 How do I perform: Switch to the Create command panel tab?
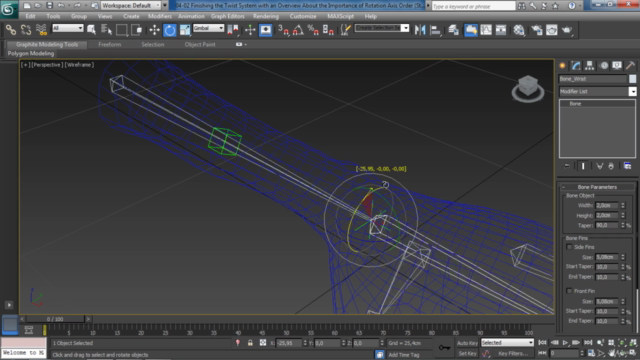(562, 65)
